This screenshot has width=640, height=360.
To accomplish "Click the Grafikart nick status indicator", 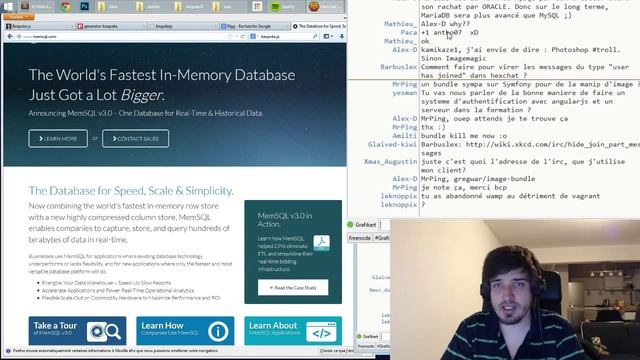I will click(350, 224).
